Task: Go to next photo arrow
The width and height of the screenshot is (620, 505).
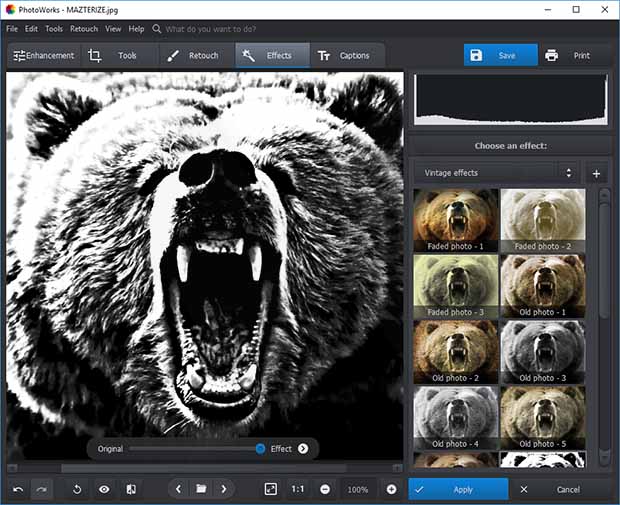Action: coord(224,489)
